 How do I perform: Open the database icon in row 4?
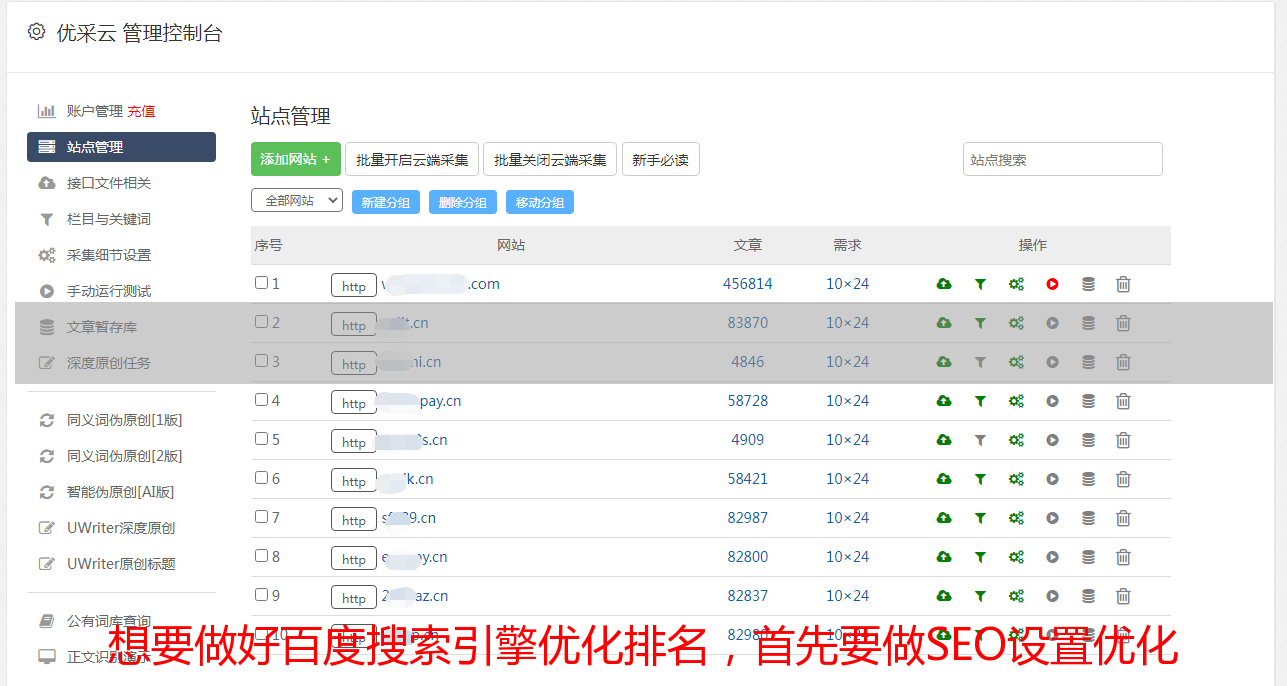[x=1088, y=401]
